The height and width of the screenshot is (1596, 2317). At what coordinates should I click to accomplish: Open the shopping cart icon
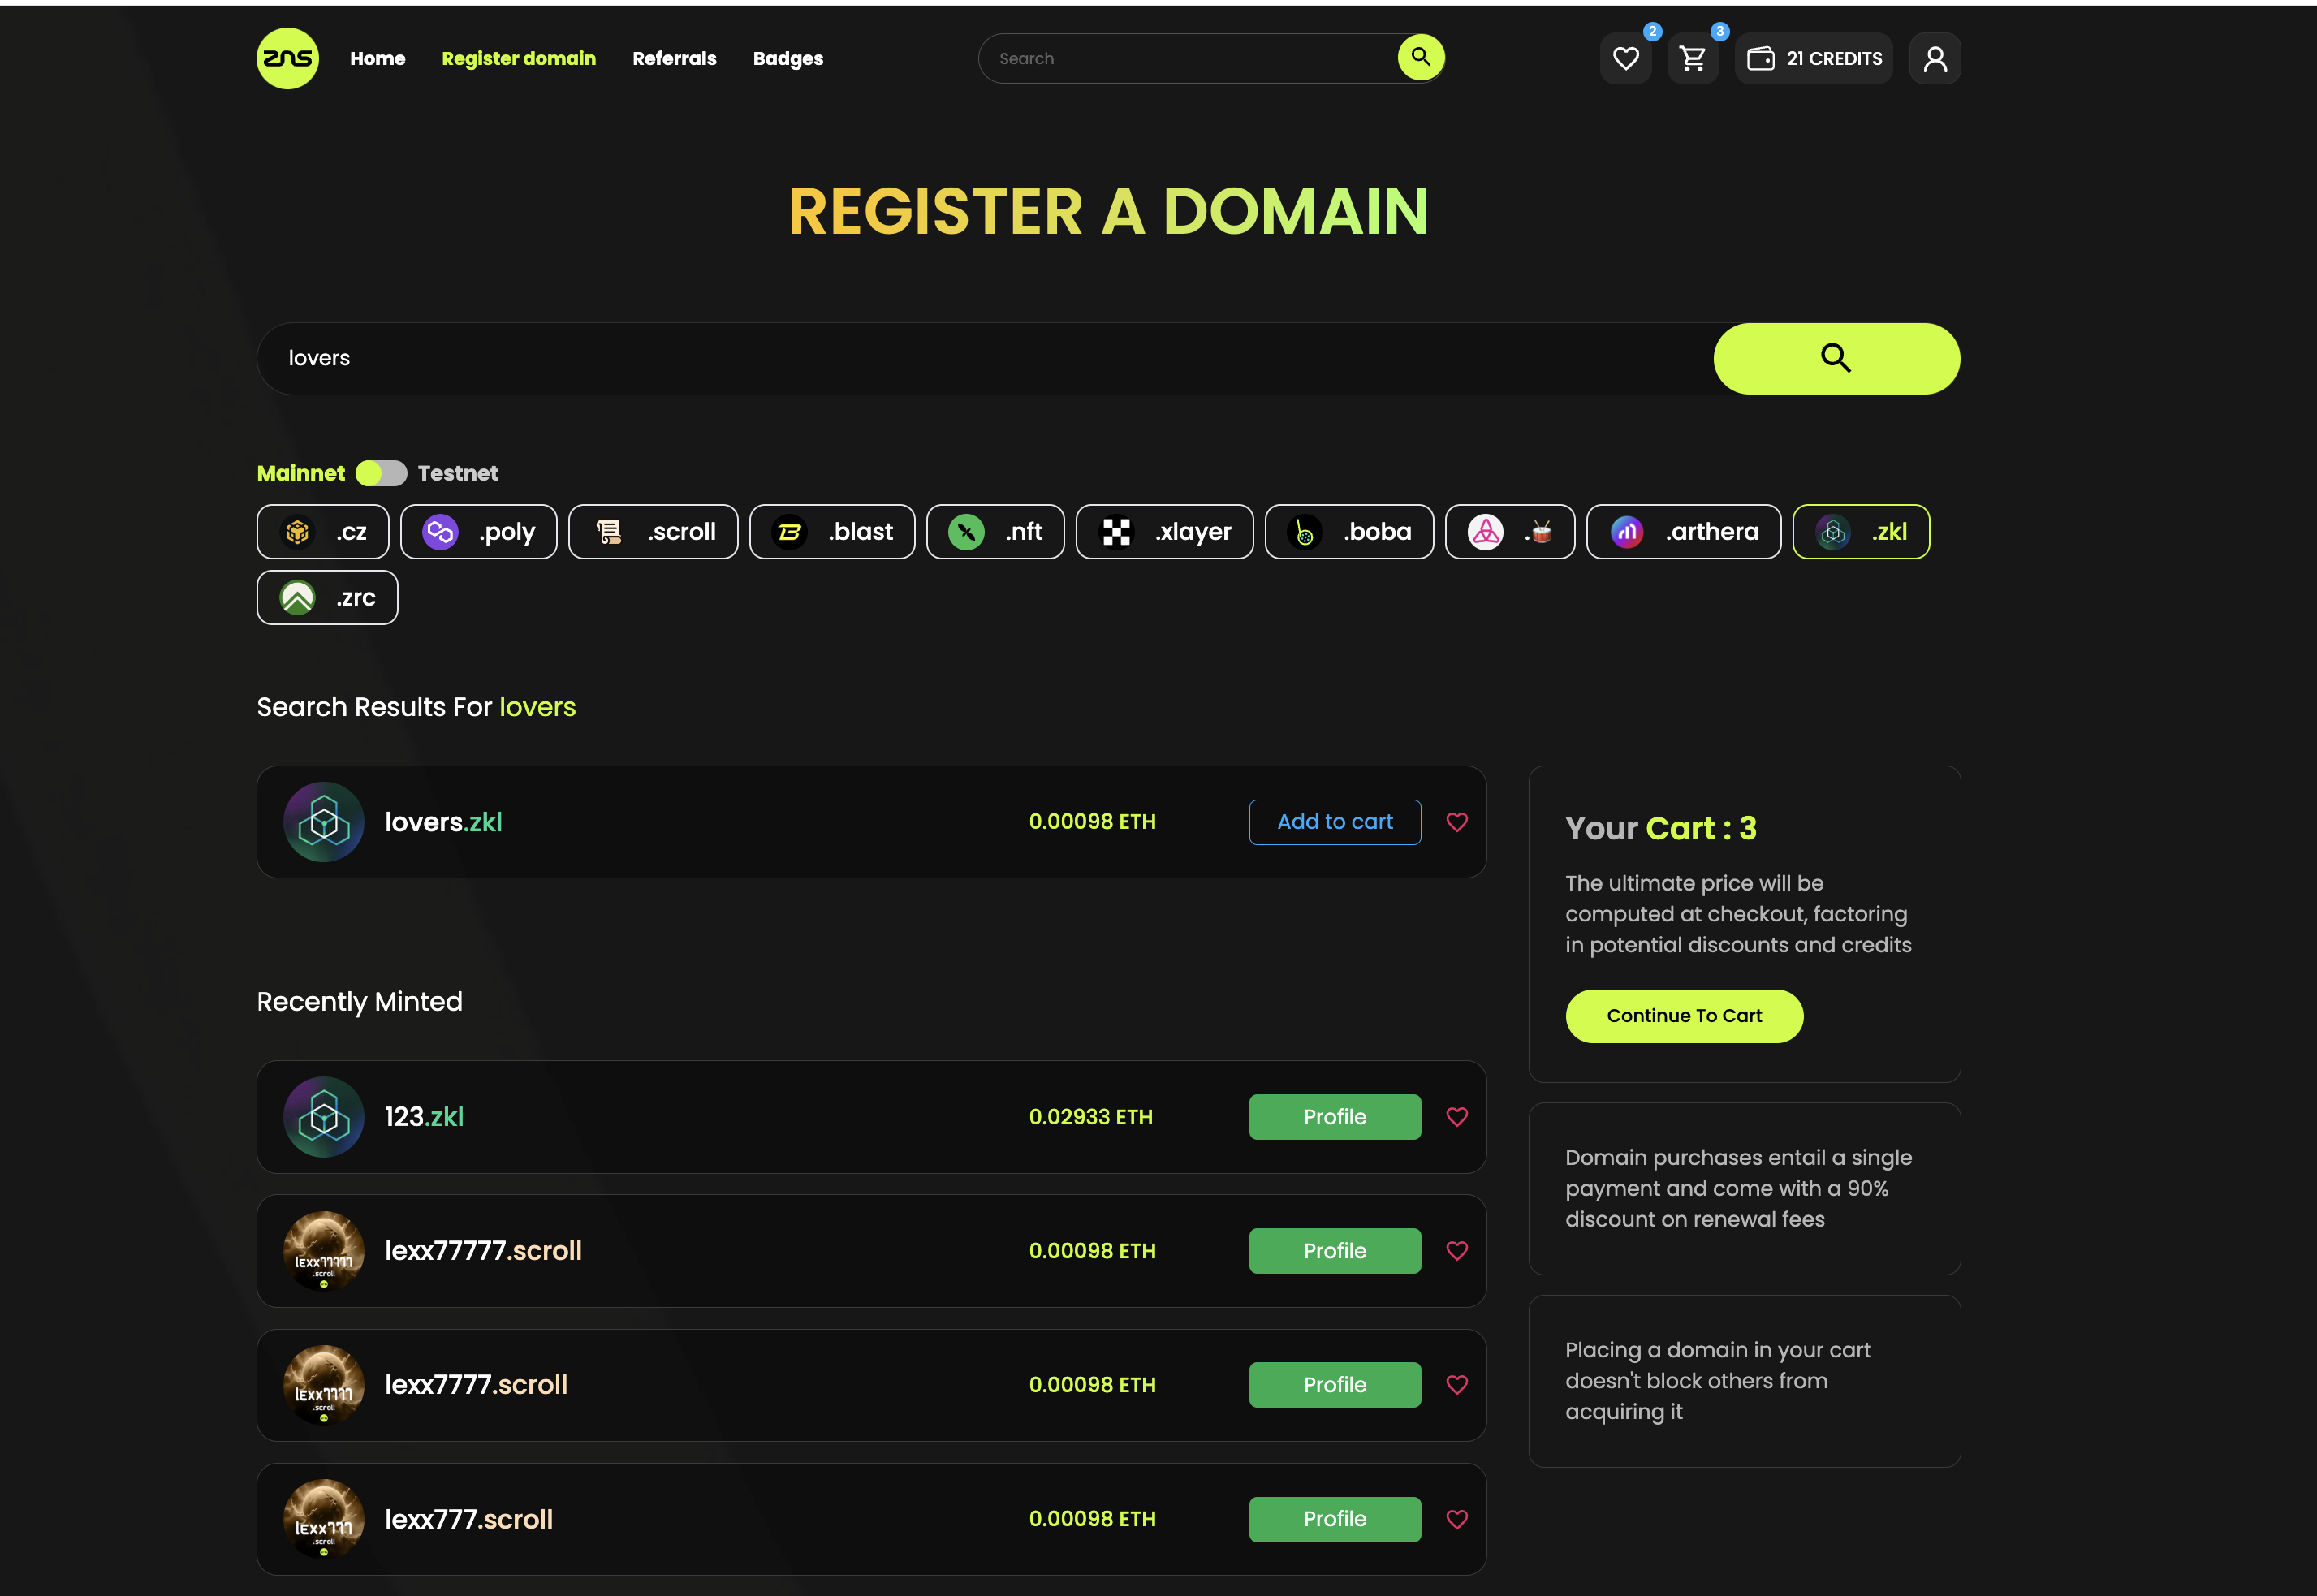coord(1692,59)
